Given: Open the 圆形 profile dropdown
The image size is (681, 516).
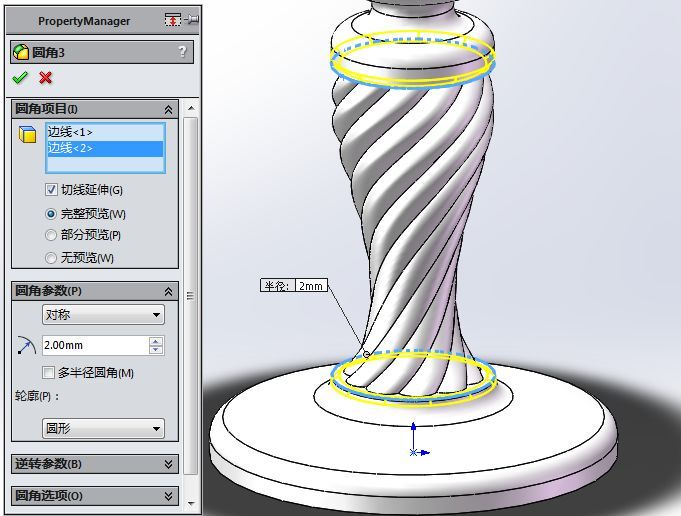Looking at the screenshot, I should pos(103,429).
